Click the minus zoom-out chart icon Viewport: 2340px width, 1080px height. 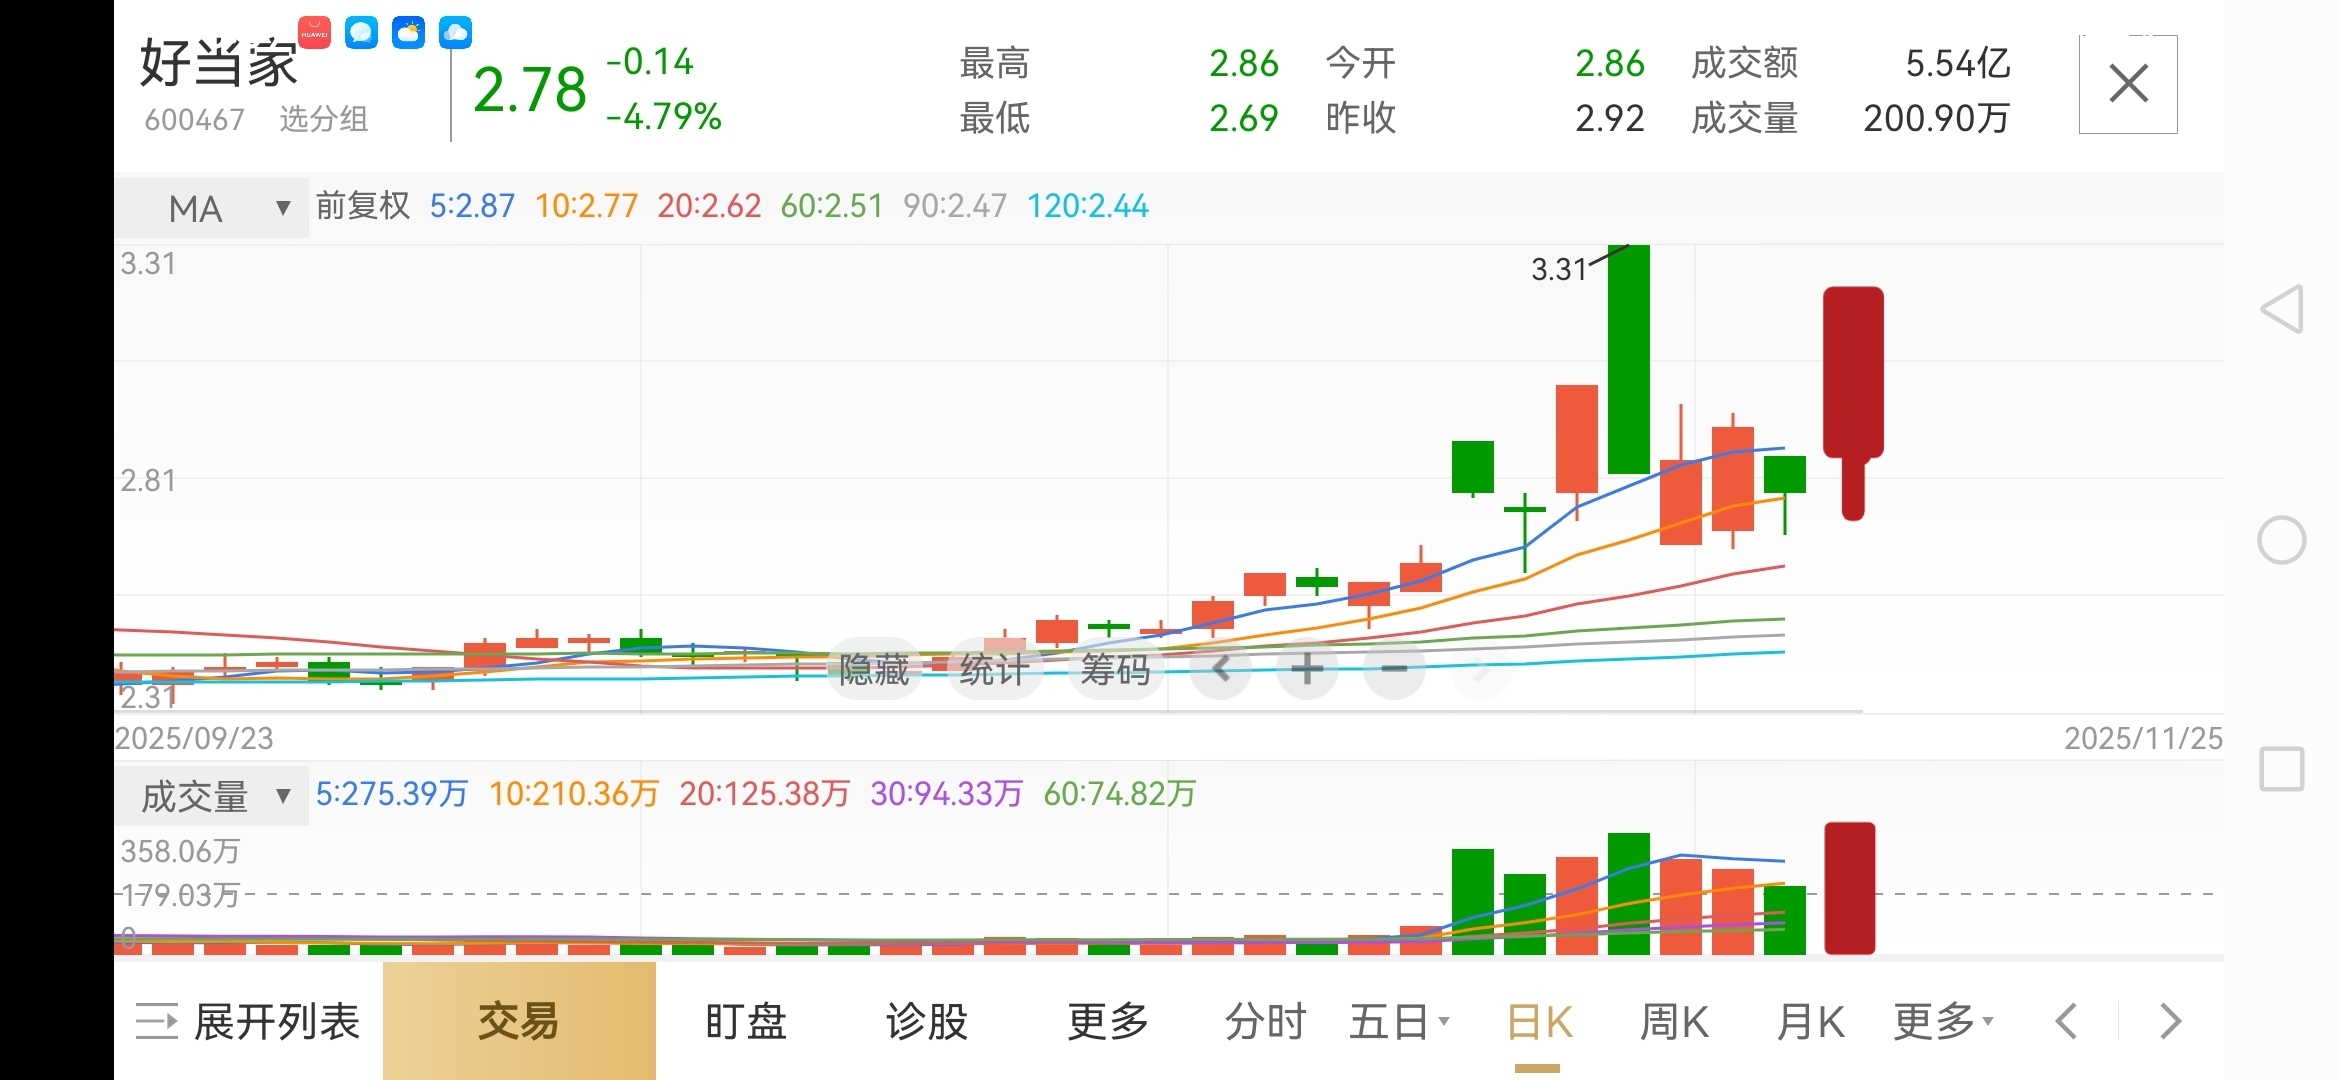(1394, 668)
